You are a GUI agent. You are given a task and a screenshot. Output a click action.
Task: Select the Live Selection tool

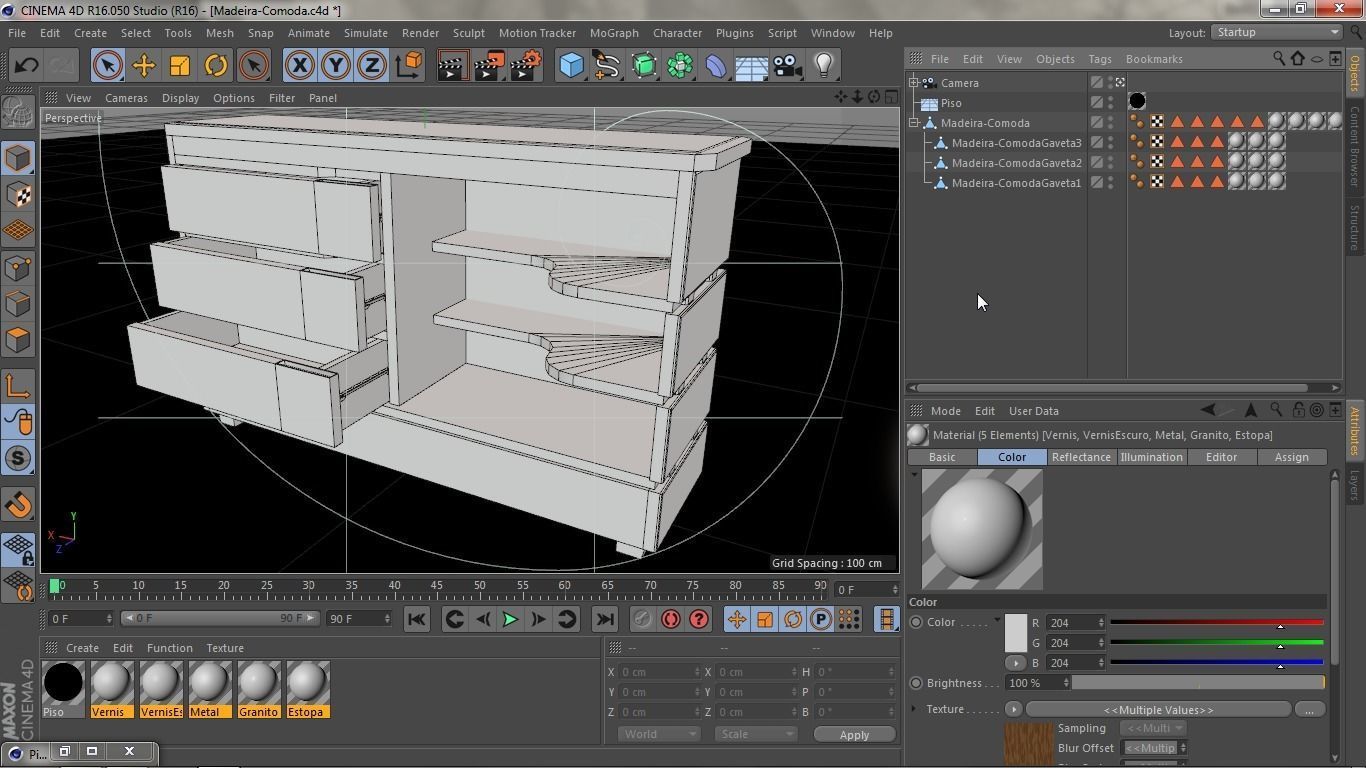click(x=107, y=66)
